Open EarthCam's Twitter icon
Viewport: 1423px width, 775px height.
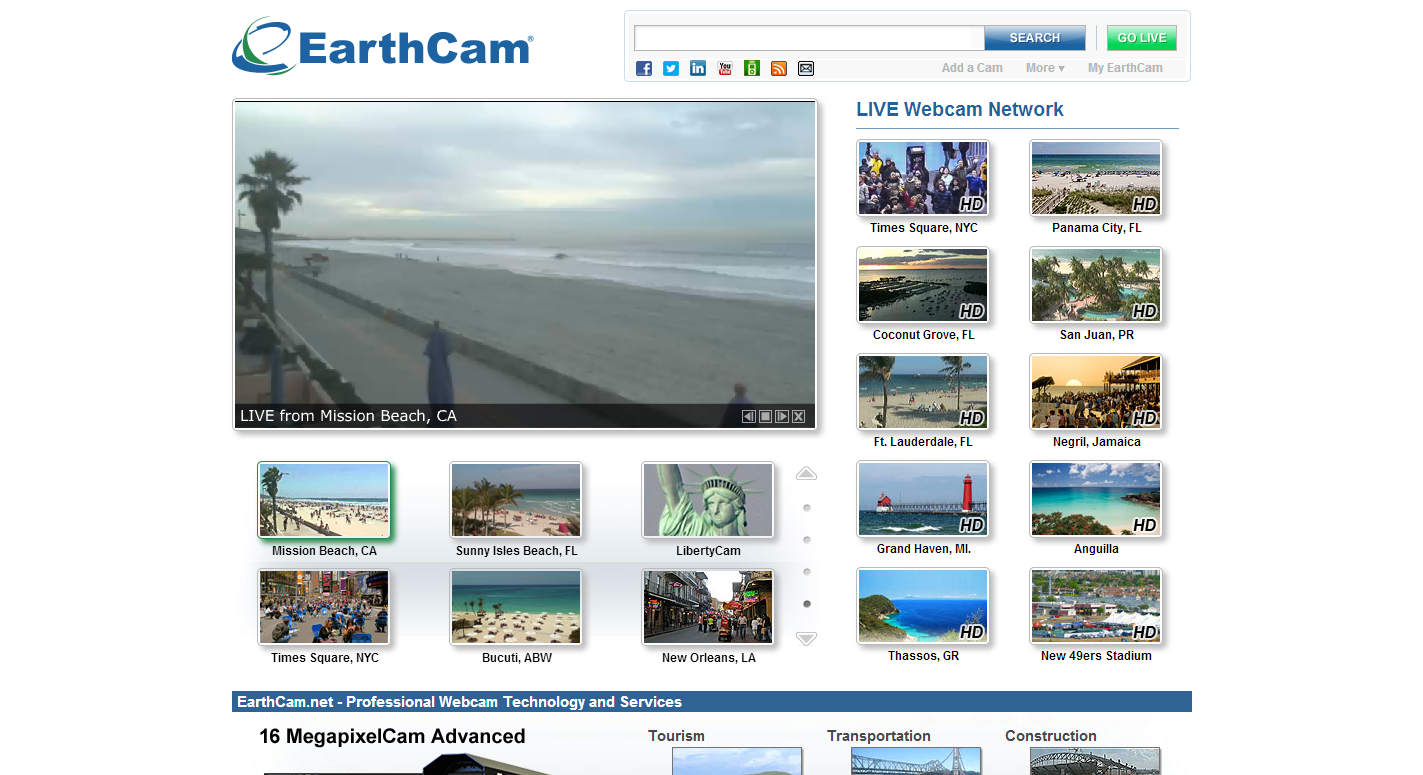[x=671, y=68]
